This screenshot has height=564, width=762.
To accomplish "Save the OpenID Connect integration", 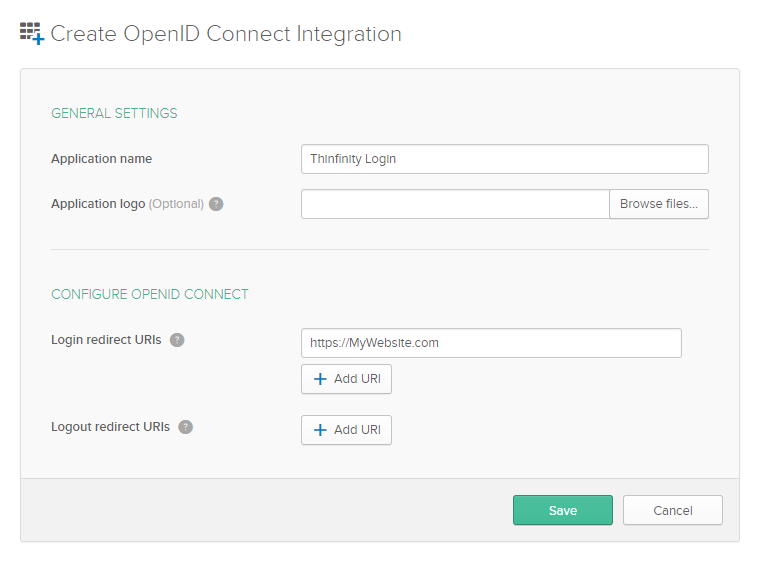I will tap(563, 510).
